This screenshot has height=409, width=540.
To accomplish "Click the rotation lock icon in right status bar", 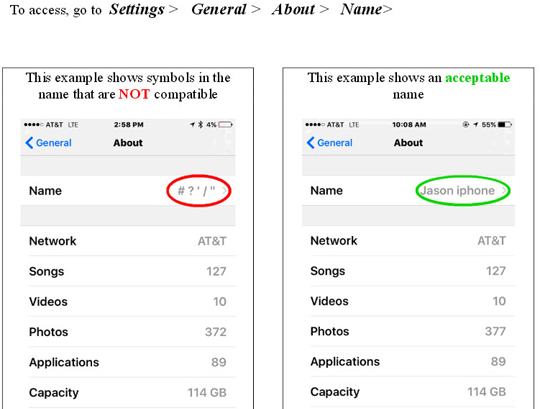I will pyautogui.click(x=466, y=124).
